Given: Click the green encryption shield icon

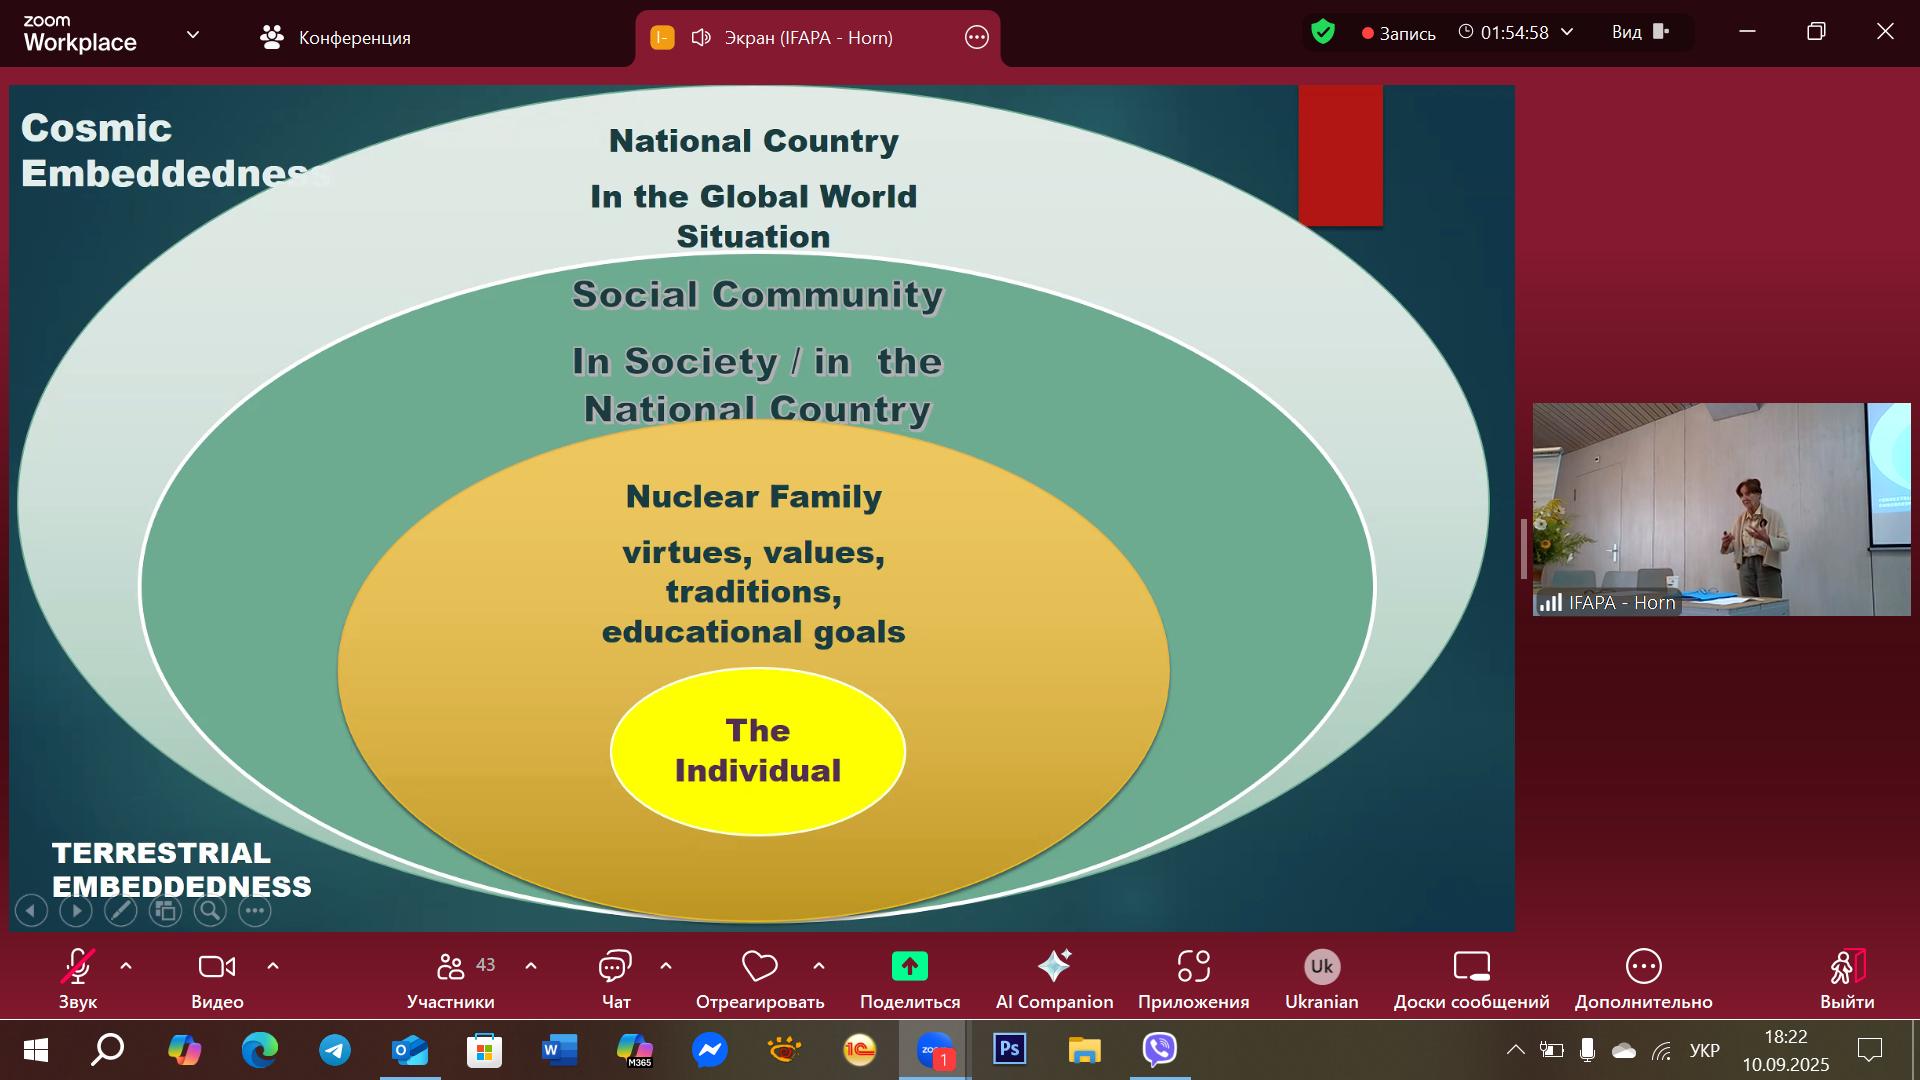Looking at the screenshot, I should click(1323, 32).
